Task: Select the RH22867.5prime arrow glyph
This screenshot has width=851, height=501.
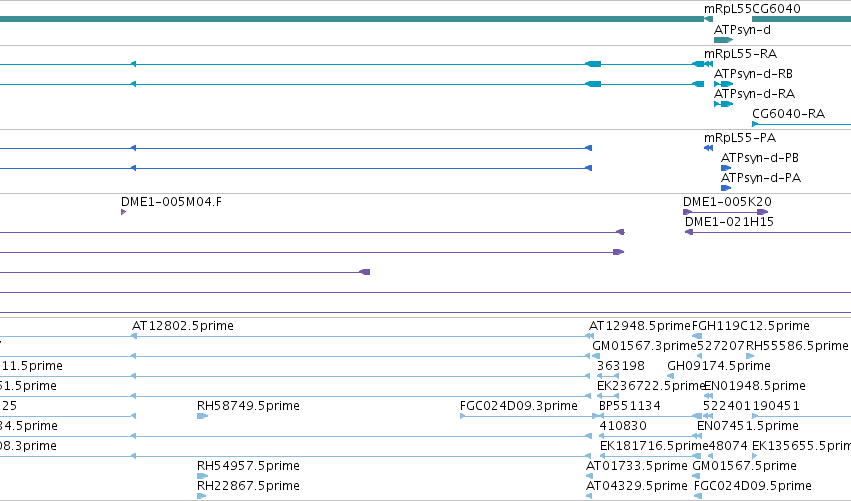Action: pyautogui.click(x=201, y=496)
